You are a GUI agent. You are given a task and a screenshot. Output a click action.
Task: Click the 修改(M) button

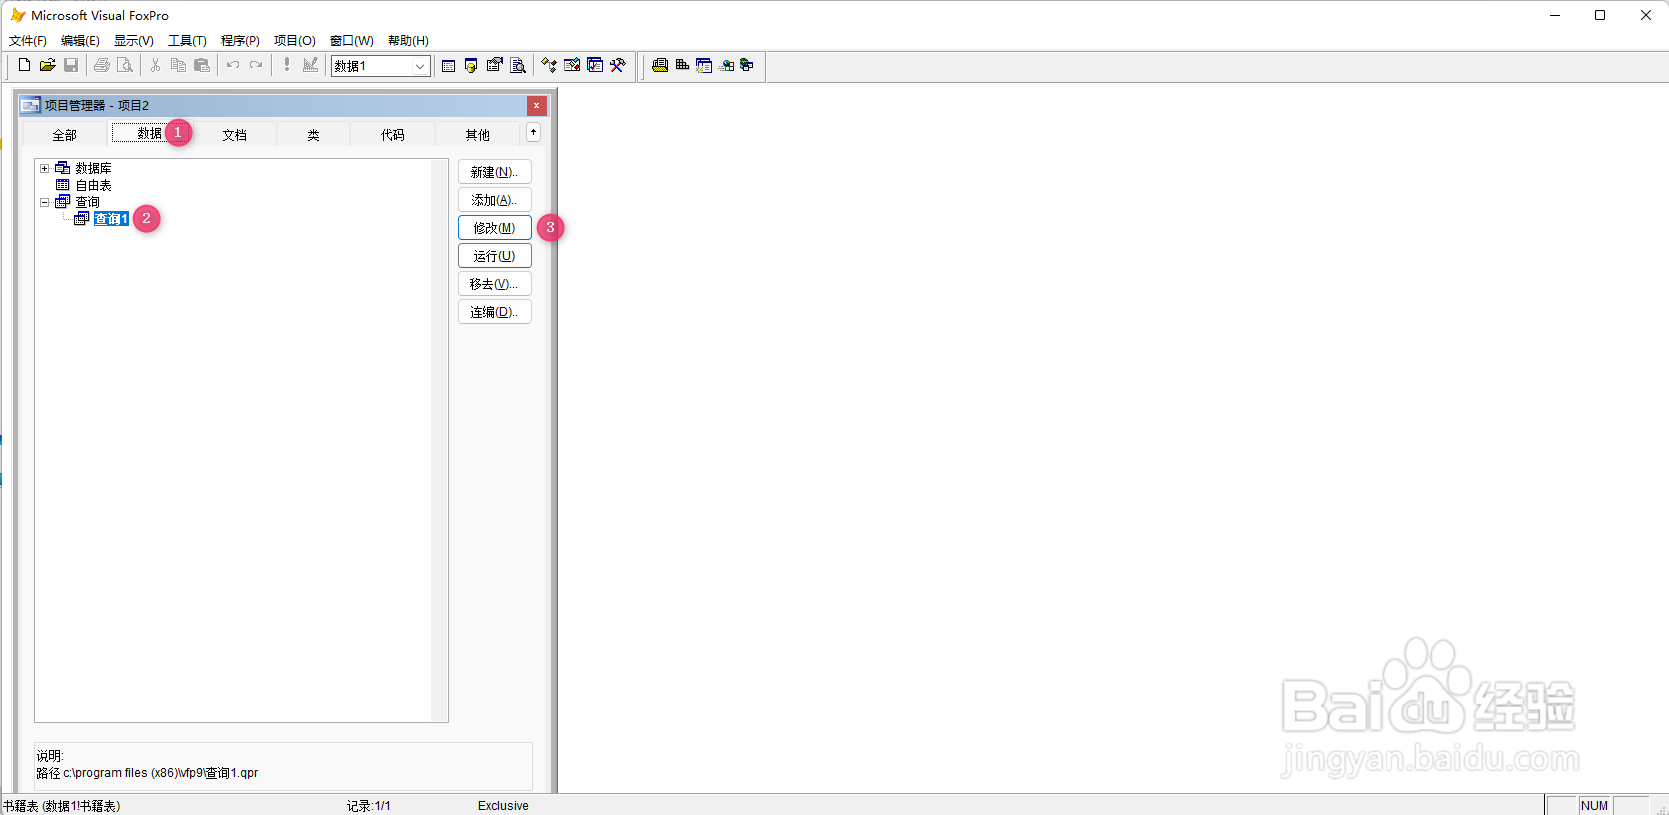tap(494, 228)
